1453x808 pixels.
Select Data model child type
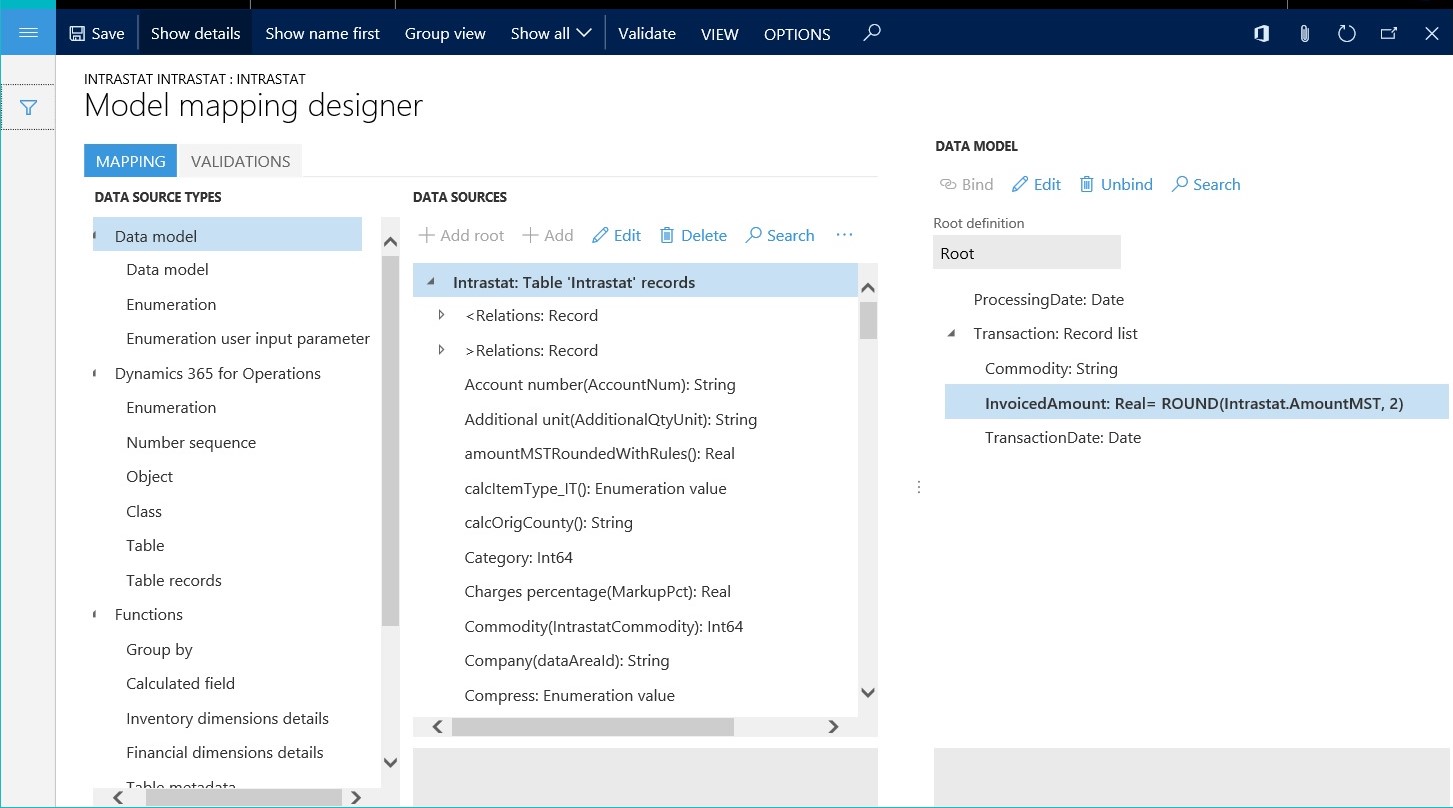pos(167,269)
